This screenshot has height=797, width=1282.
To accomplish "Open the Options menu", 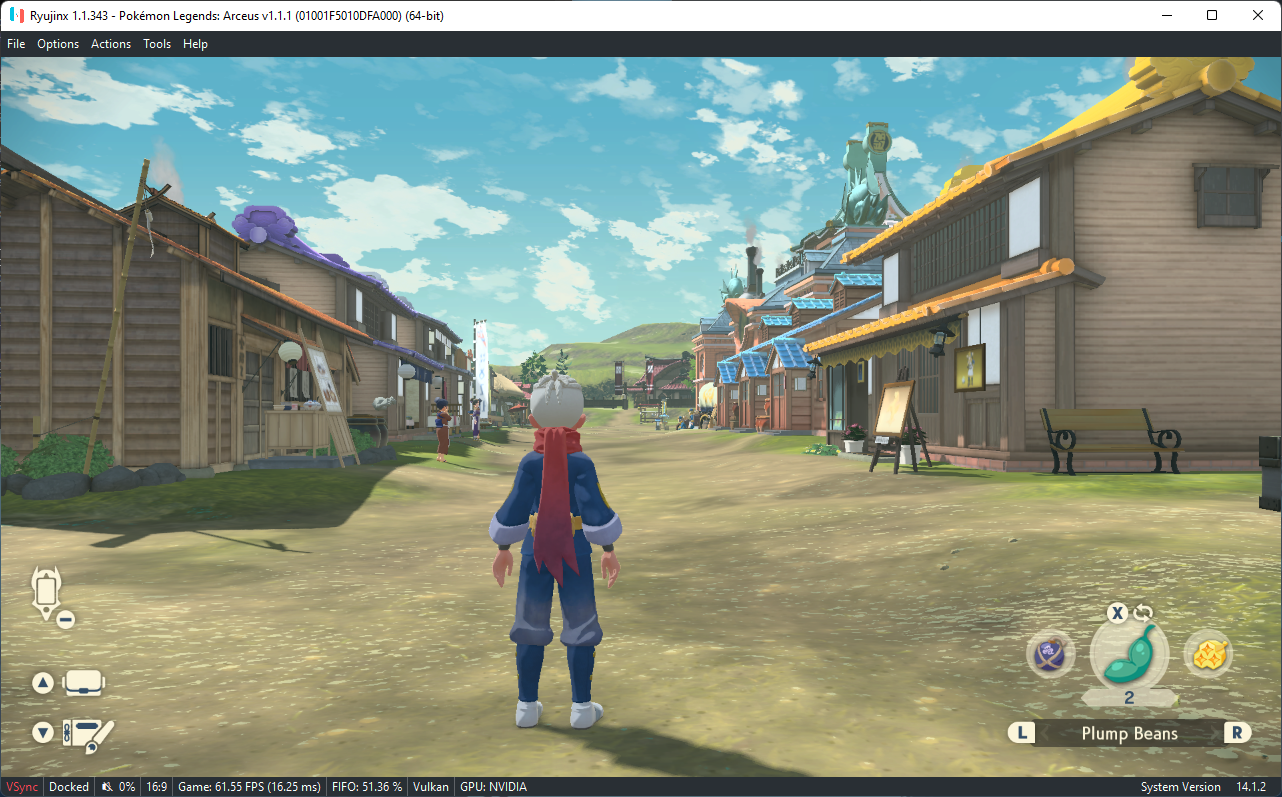I will pyautogui.click(x=58, y=44).
